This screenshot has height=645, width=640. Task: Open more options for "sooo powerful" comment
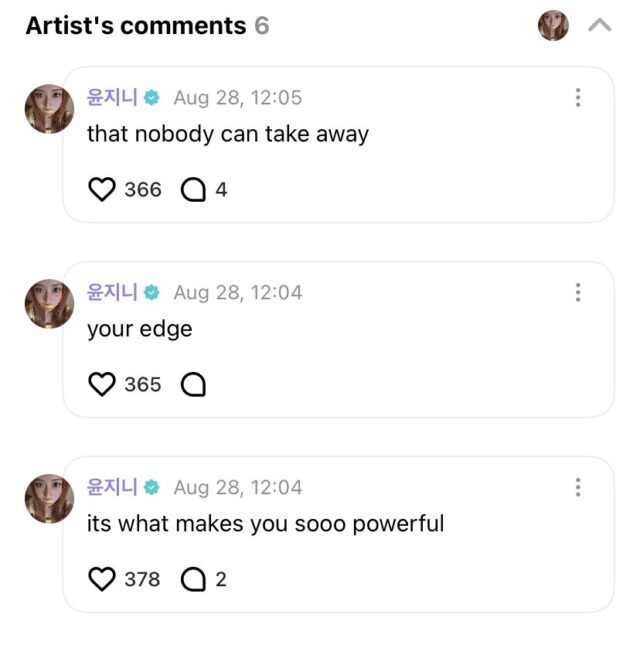(578, 487)
